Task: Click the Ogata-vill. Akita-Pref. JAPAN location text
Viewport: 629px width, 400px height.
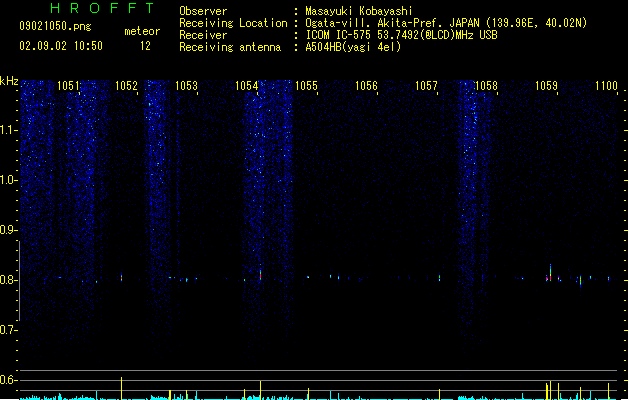Action: pyautogui.click(x=446, y=23)
